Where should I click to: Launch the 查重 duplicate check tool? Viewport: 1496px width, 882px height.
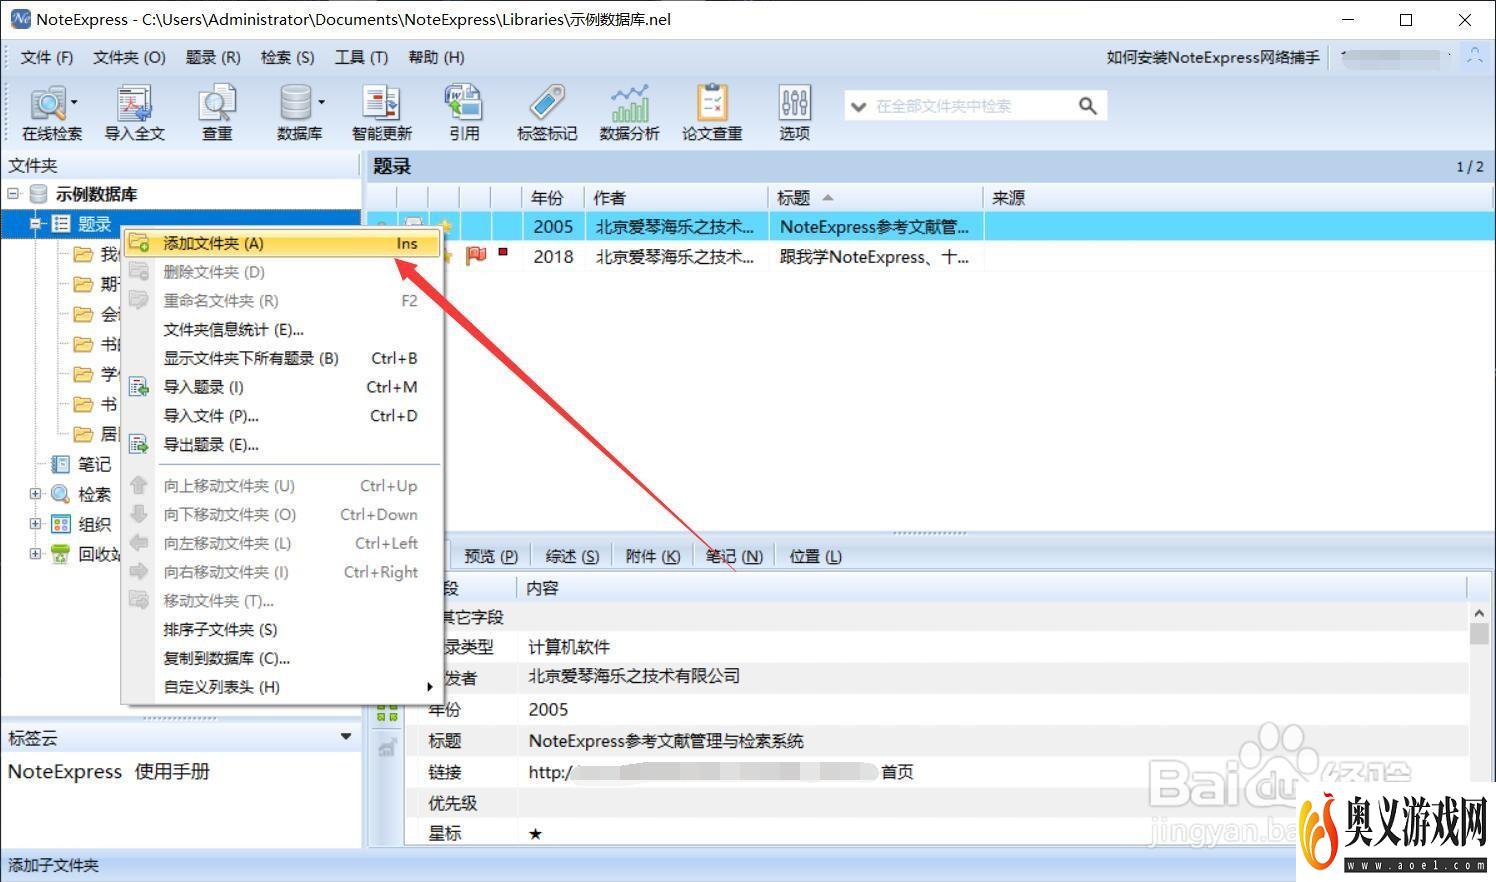tap(216, 112)
